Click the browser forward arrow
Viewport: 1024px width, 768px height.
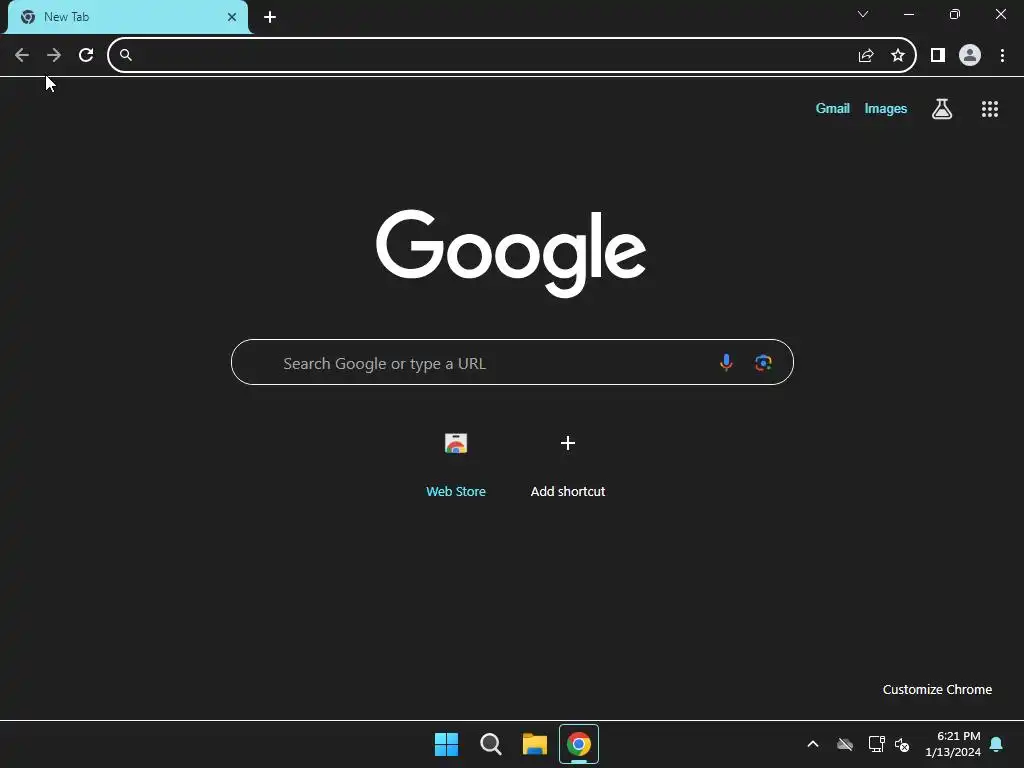54,56
